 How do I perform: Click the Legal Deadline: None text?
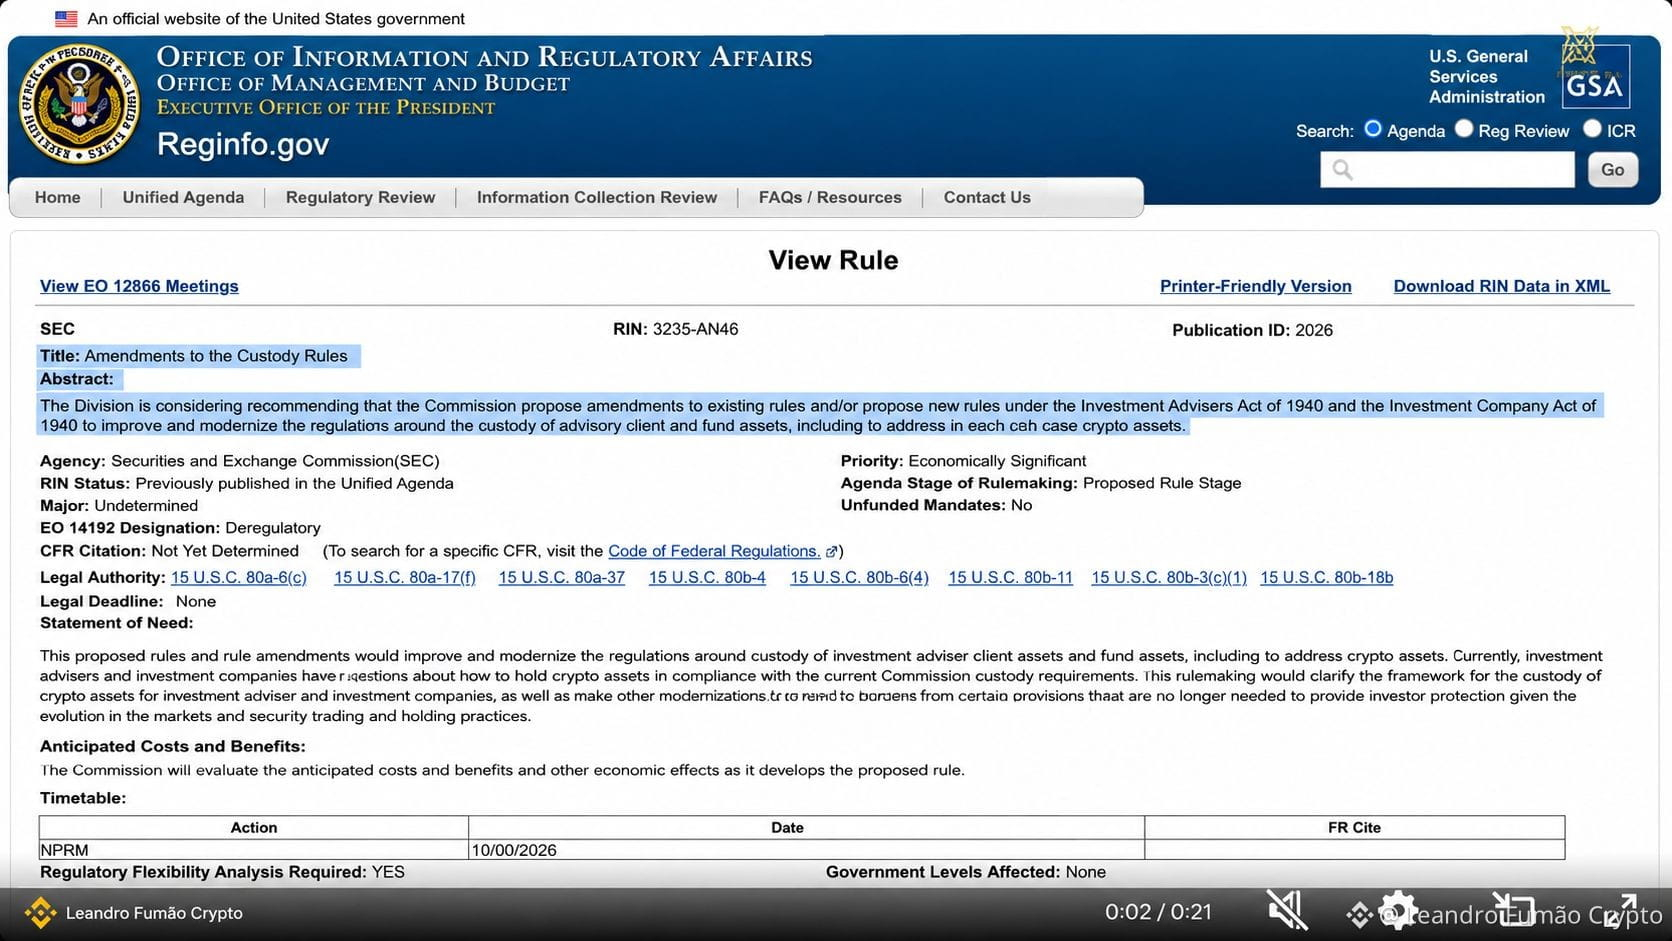(128, 601)
